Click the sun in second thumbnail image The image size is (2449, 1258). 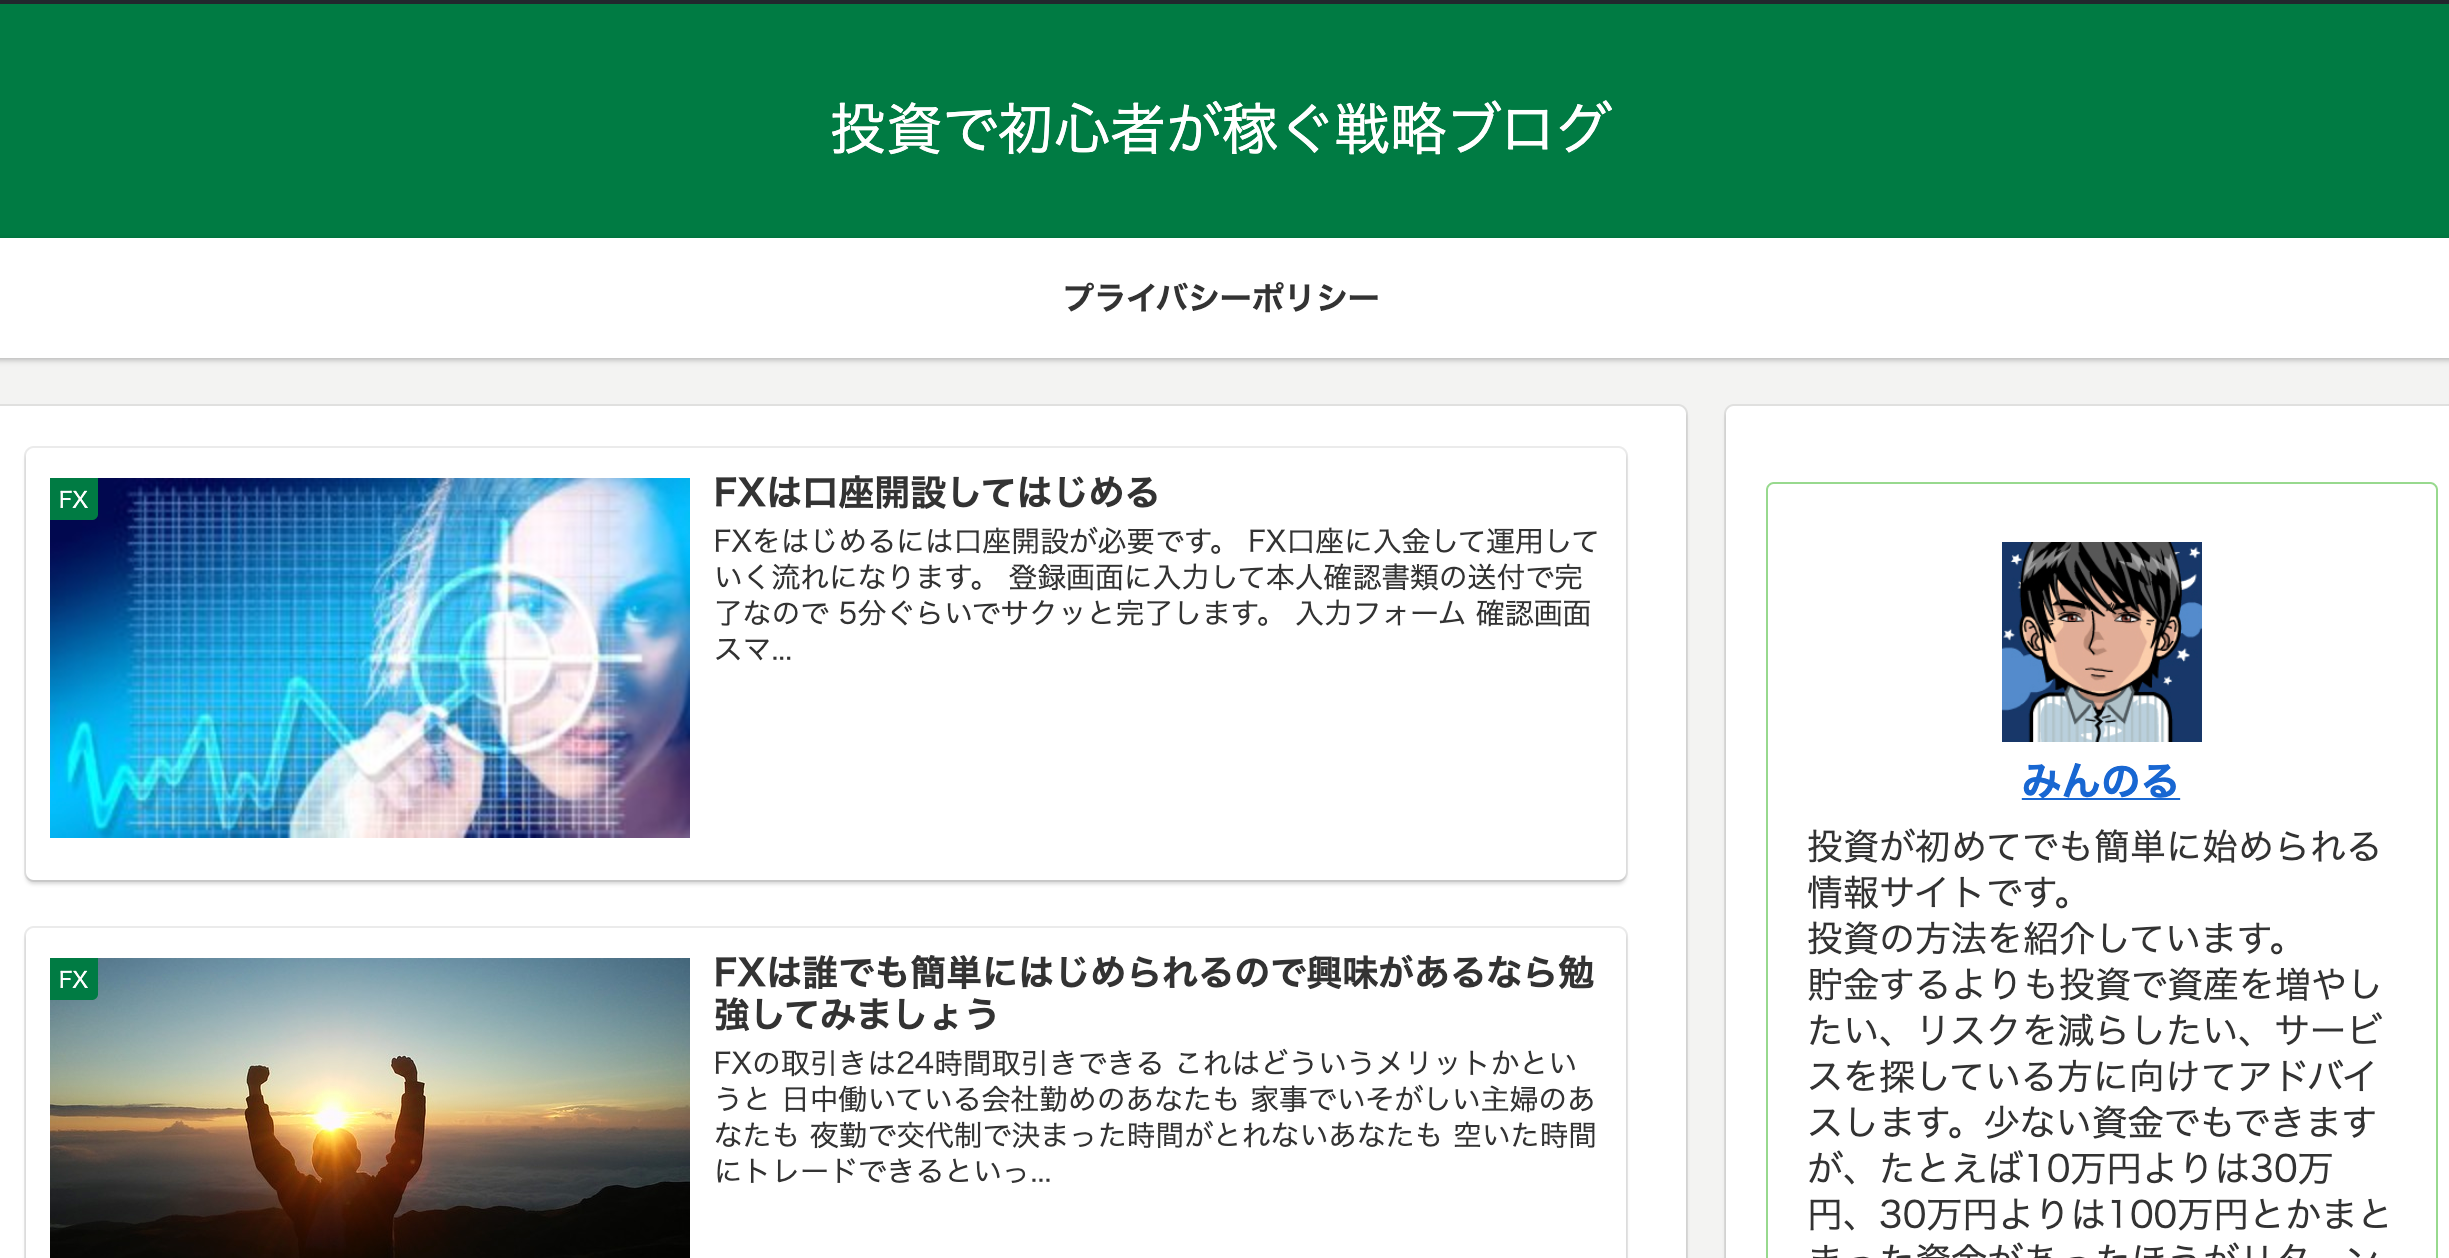332,1115
